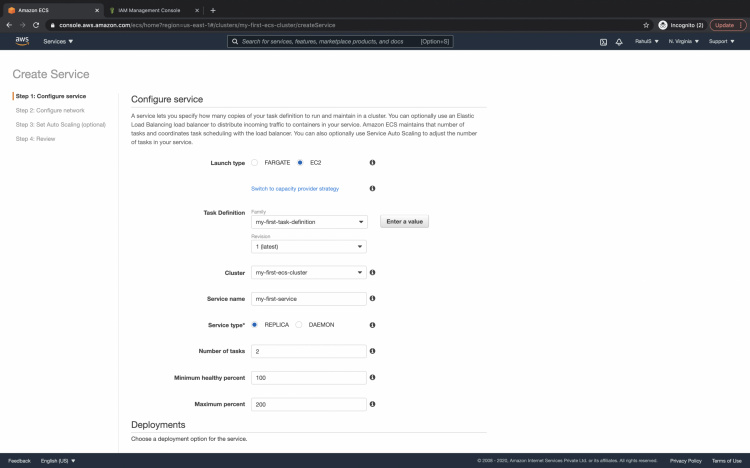
Task: Click info icon beside Minimum healthy percent
Action: coord(372,377)
